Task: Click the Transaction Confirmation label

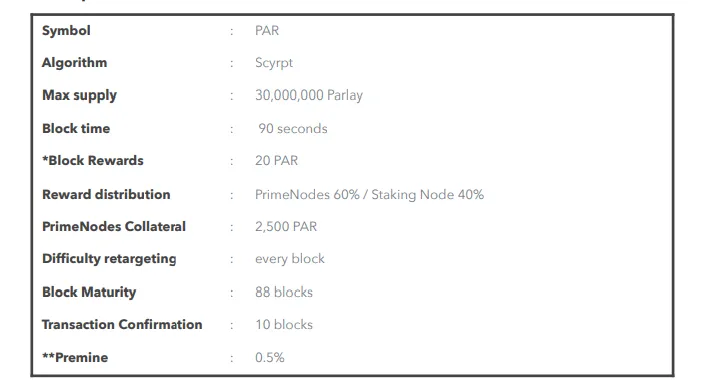Action: pyautogui.click(x=122, y=325)
